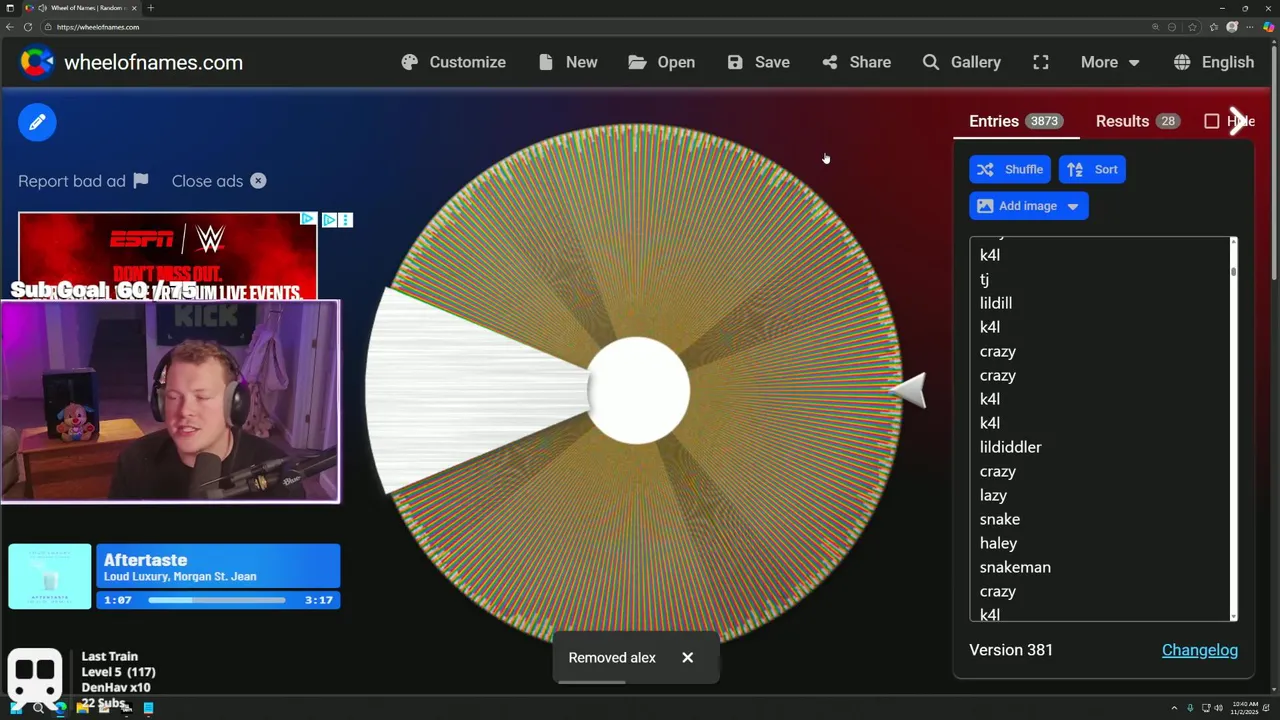Click the browser zoom icon in address bar
Viewport: 1280px width, 720px height.
tap(1155, 27)
